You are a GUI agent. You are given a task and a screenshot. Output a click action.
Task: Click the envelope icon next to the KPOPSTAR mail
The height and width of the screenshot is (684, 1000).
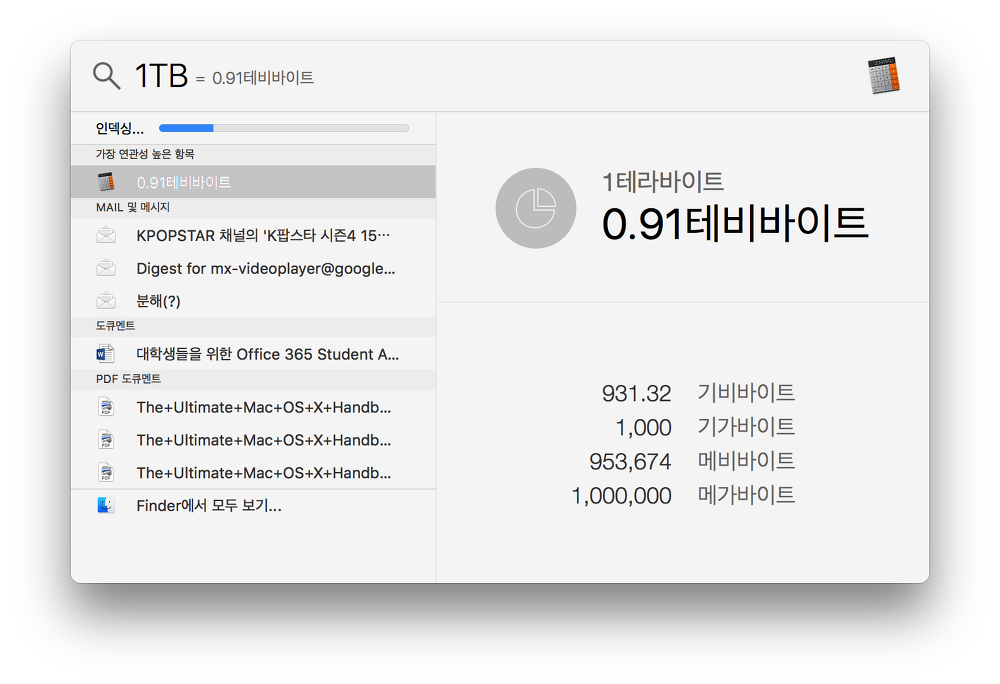point(106,236)
